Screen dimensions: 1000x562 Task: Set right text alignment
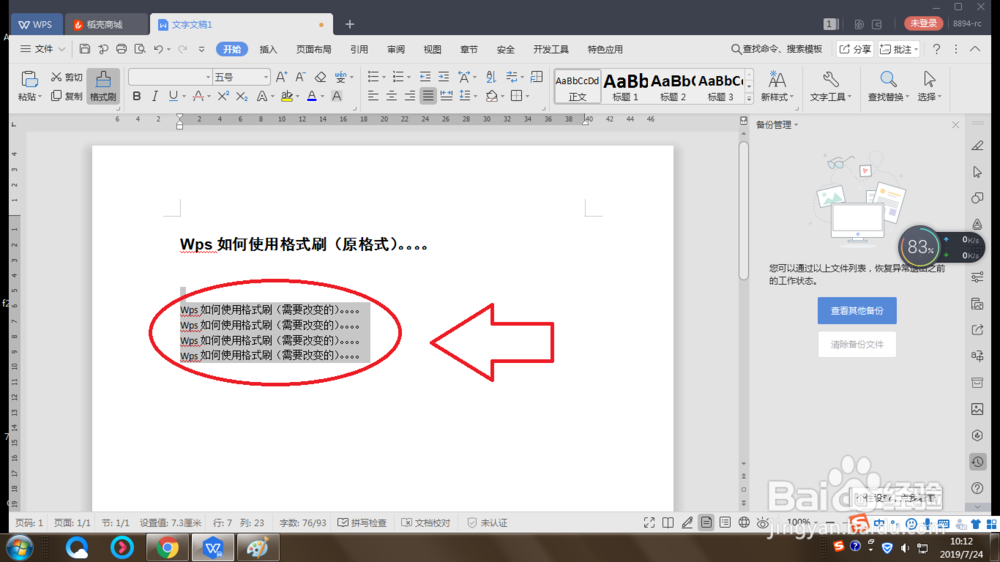click(x=410, y=96)
